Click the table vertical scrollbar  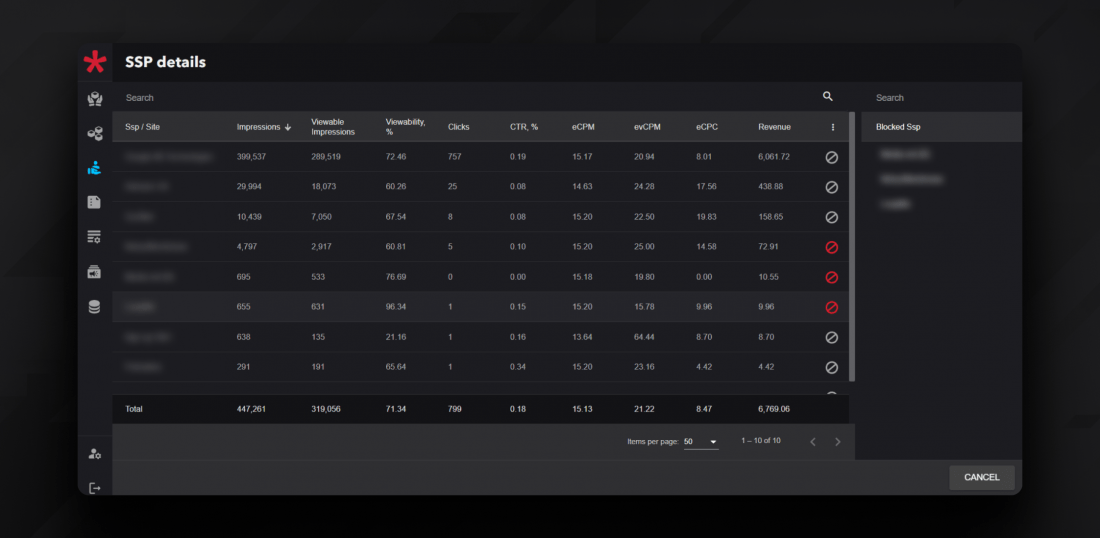(852, 246)
